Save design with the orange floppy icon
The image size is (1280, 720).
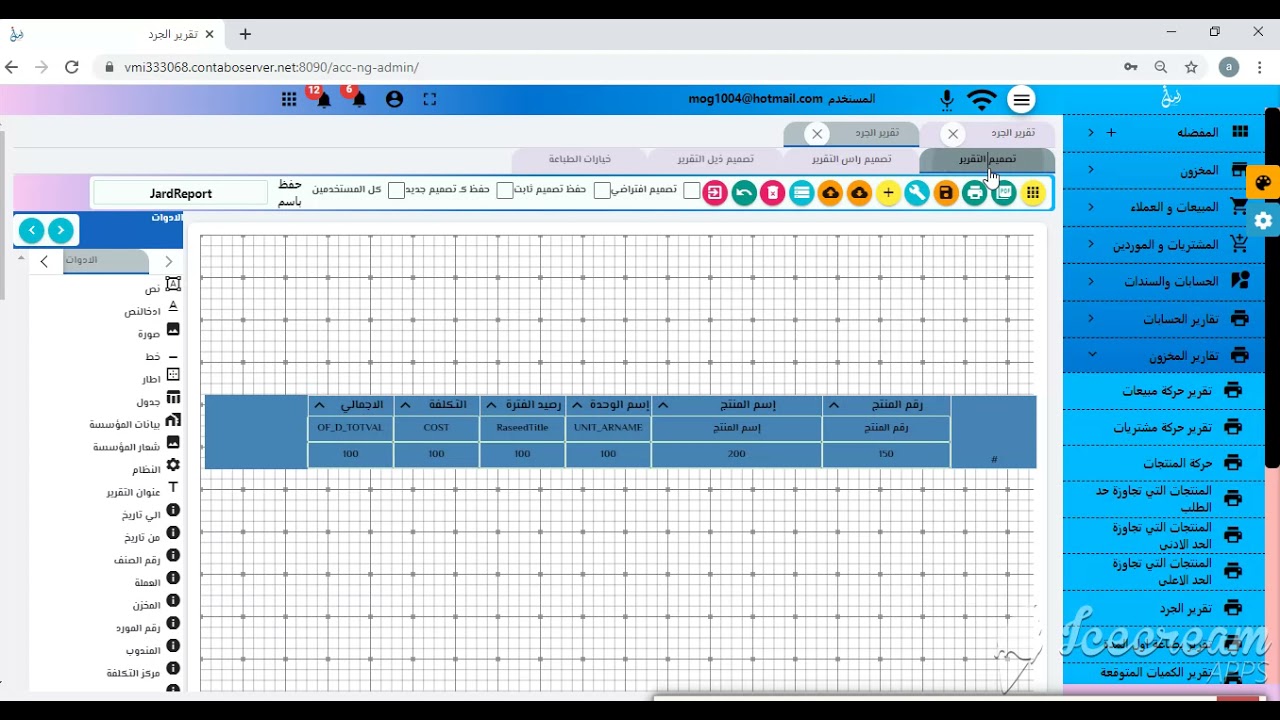tap(945, 193)
